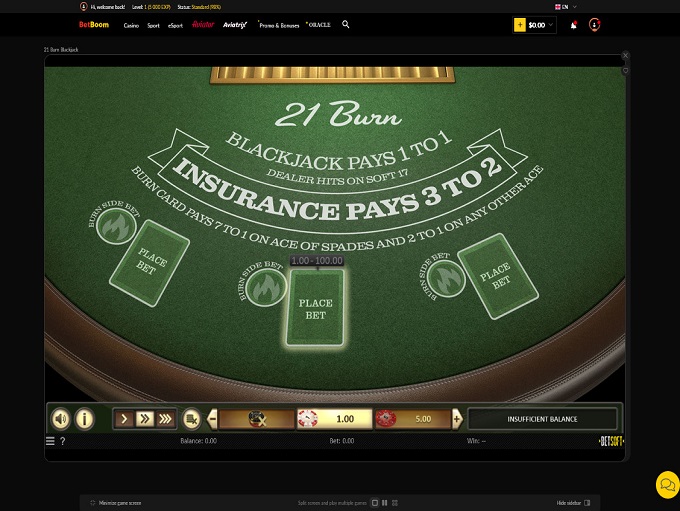Select the triple-arrow fast game speed
680x511 pixels.
(166, 419)
